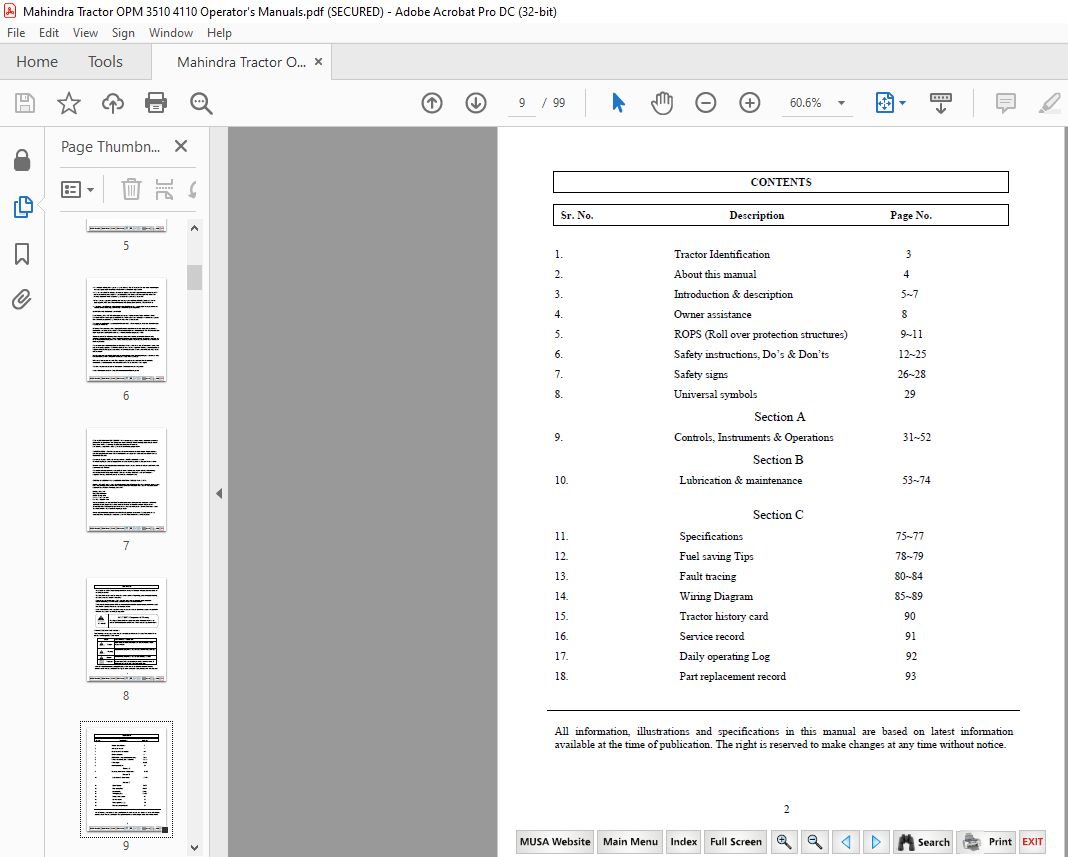1068x857 pixels.
Task: Zoom in using plus circle
Action: point(749,103)
